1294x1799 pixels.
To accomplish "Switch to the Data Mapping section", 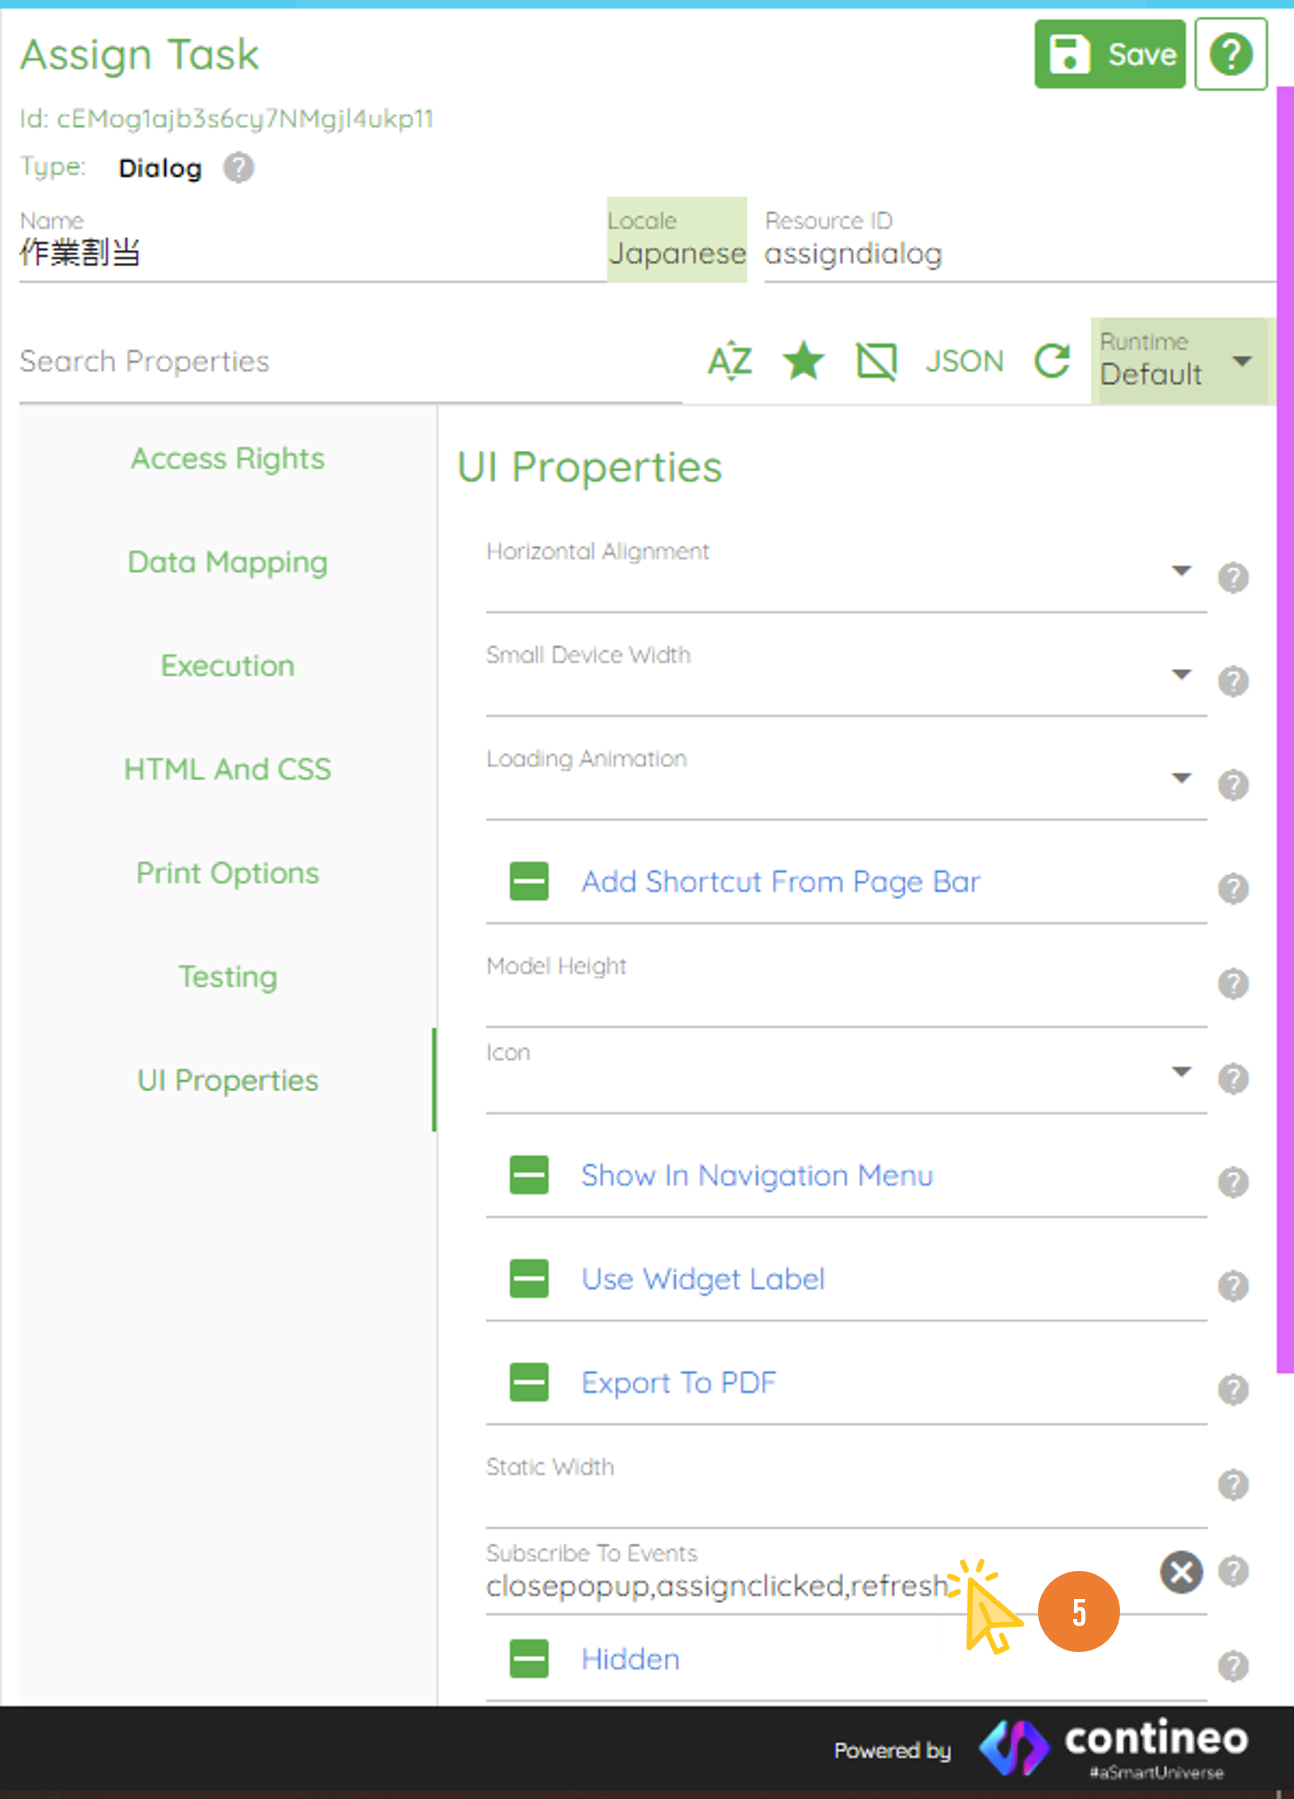I will (227, 562).
